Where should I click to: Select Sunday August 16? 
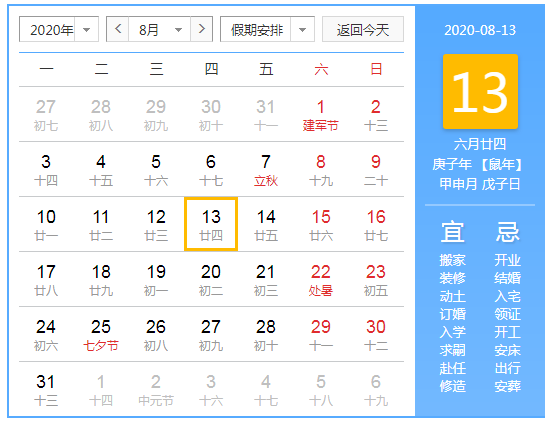(376, 224)
